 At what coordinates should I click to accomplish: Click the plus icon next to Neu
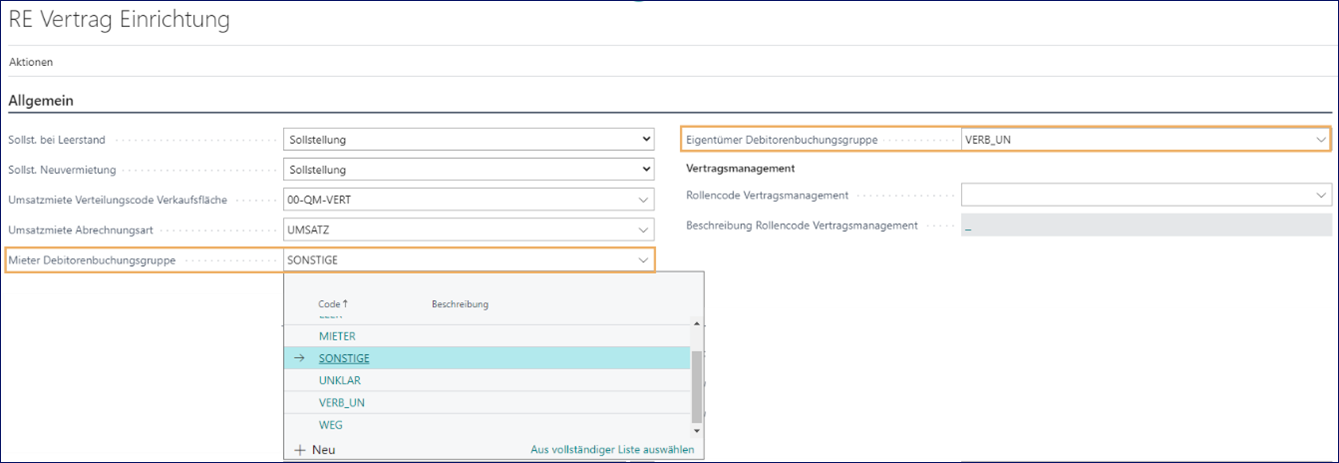pyautogui.click(x=300, y=450)
